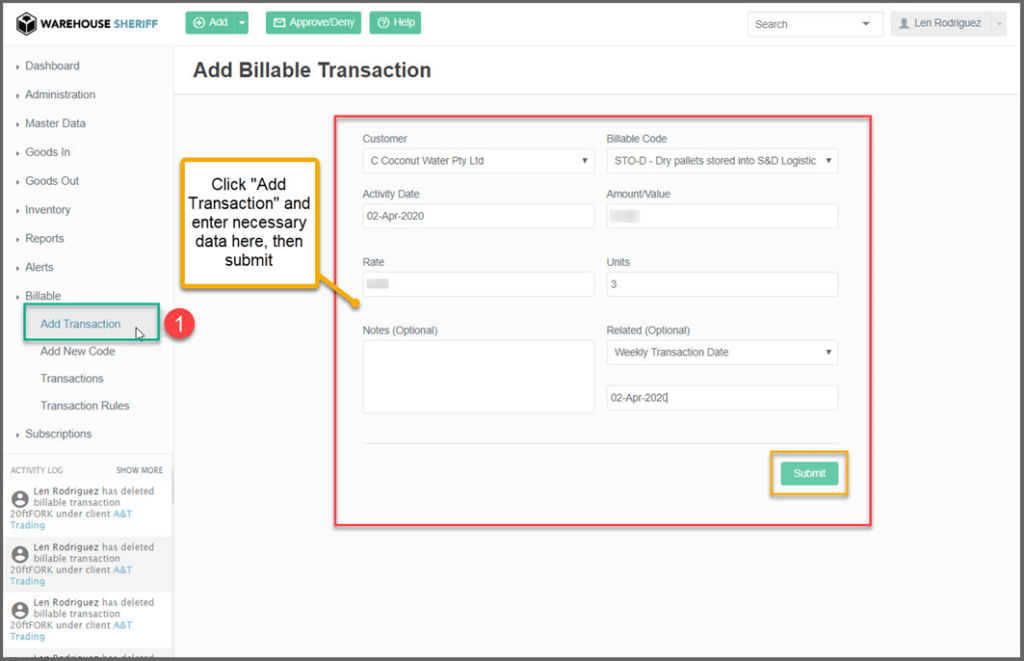The image size is (1024, 661).
Task: Select Add Transaction in sidebar
Action: tap(80, 324)
